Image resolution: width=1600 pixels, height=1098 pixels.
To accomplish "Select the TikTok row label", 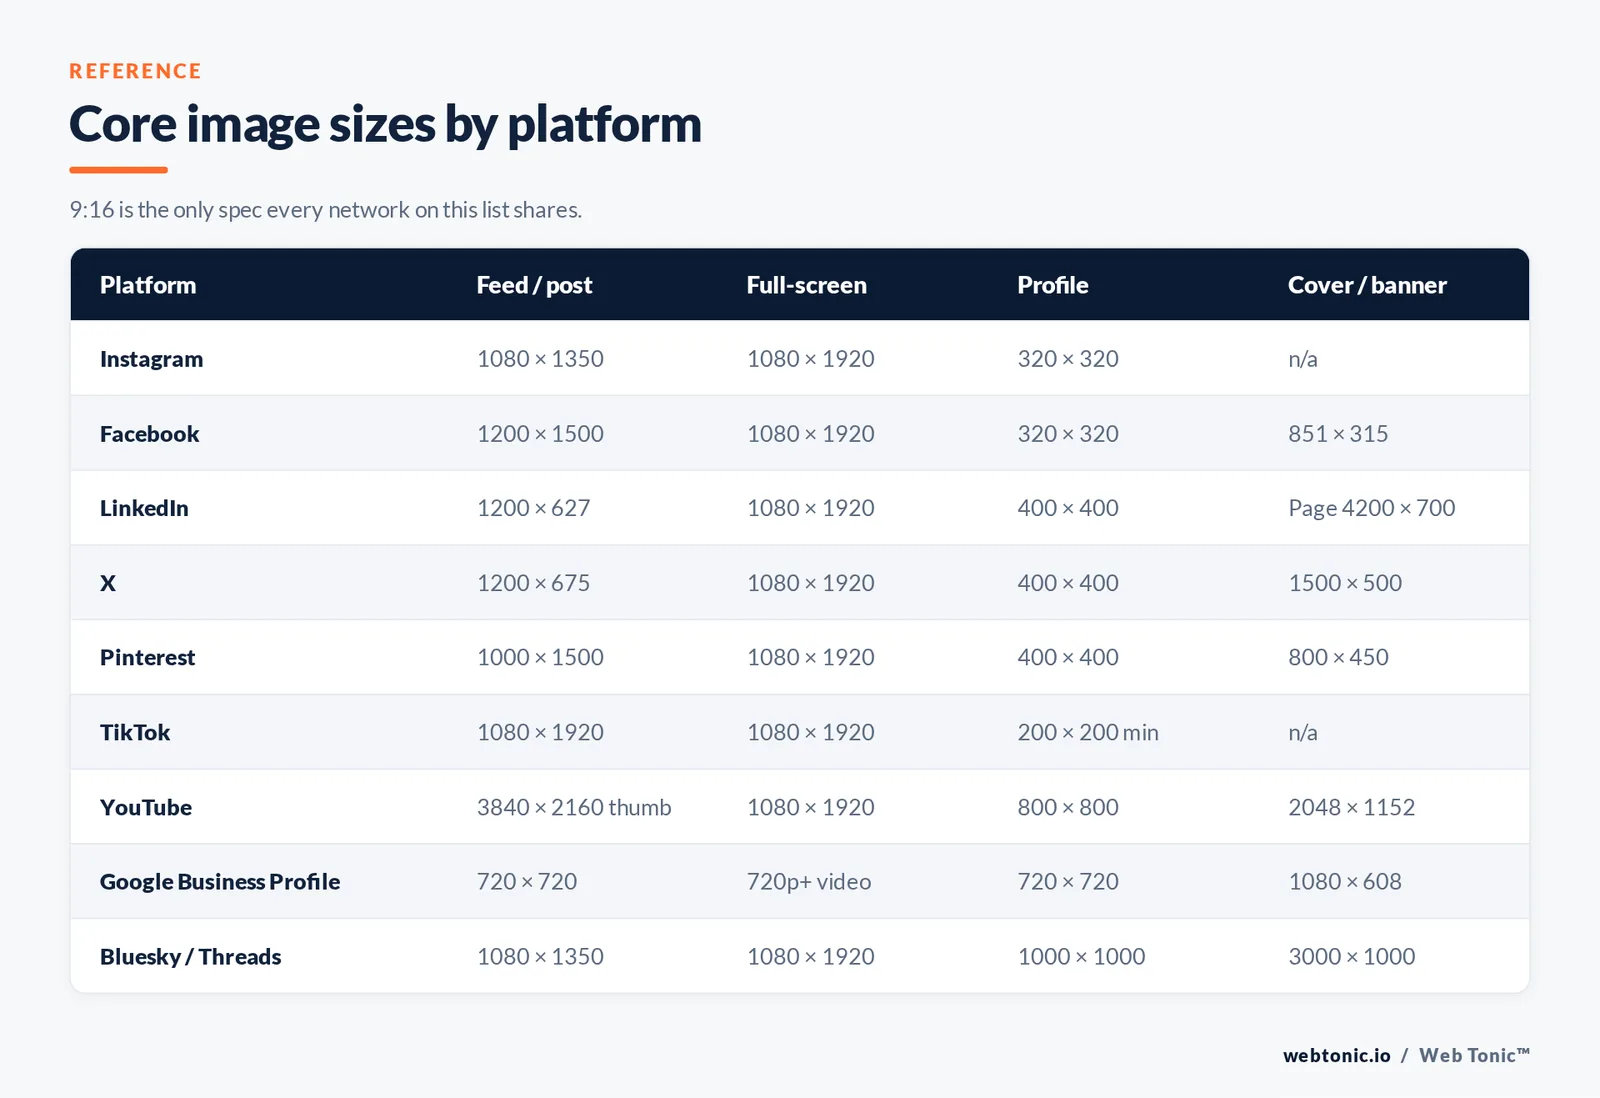I will tap(135, 733).
